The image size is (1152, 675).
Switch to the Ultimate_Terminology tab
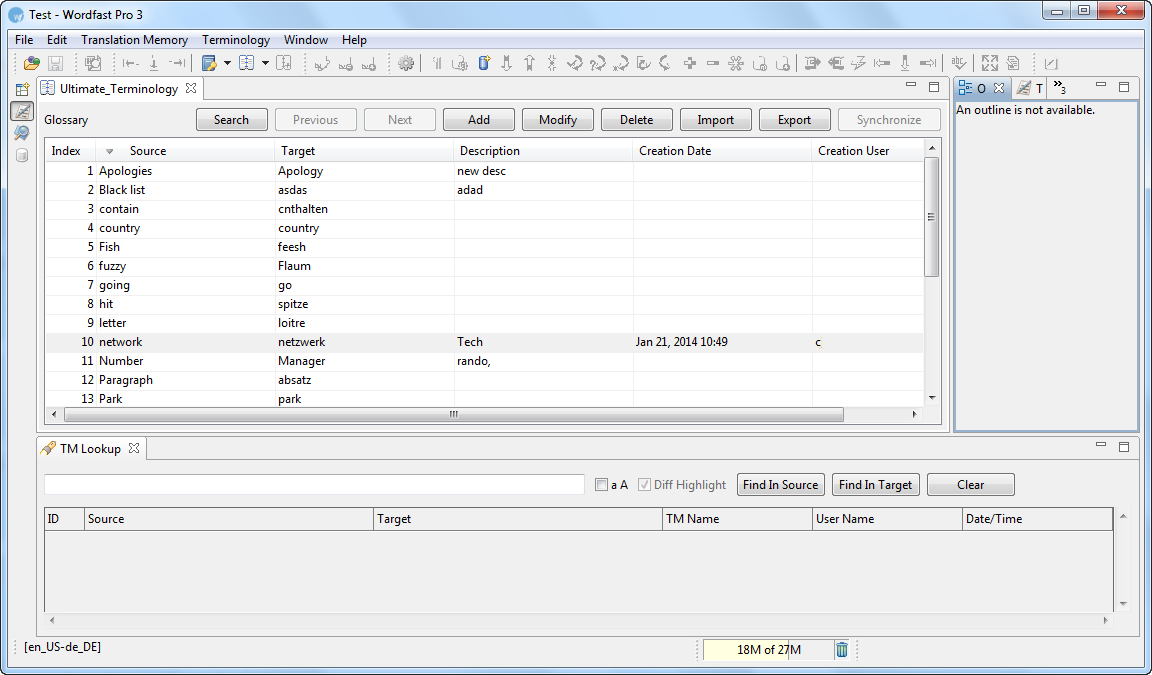(119, 89)
